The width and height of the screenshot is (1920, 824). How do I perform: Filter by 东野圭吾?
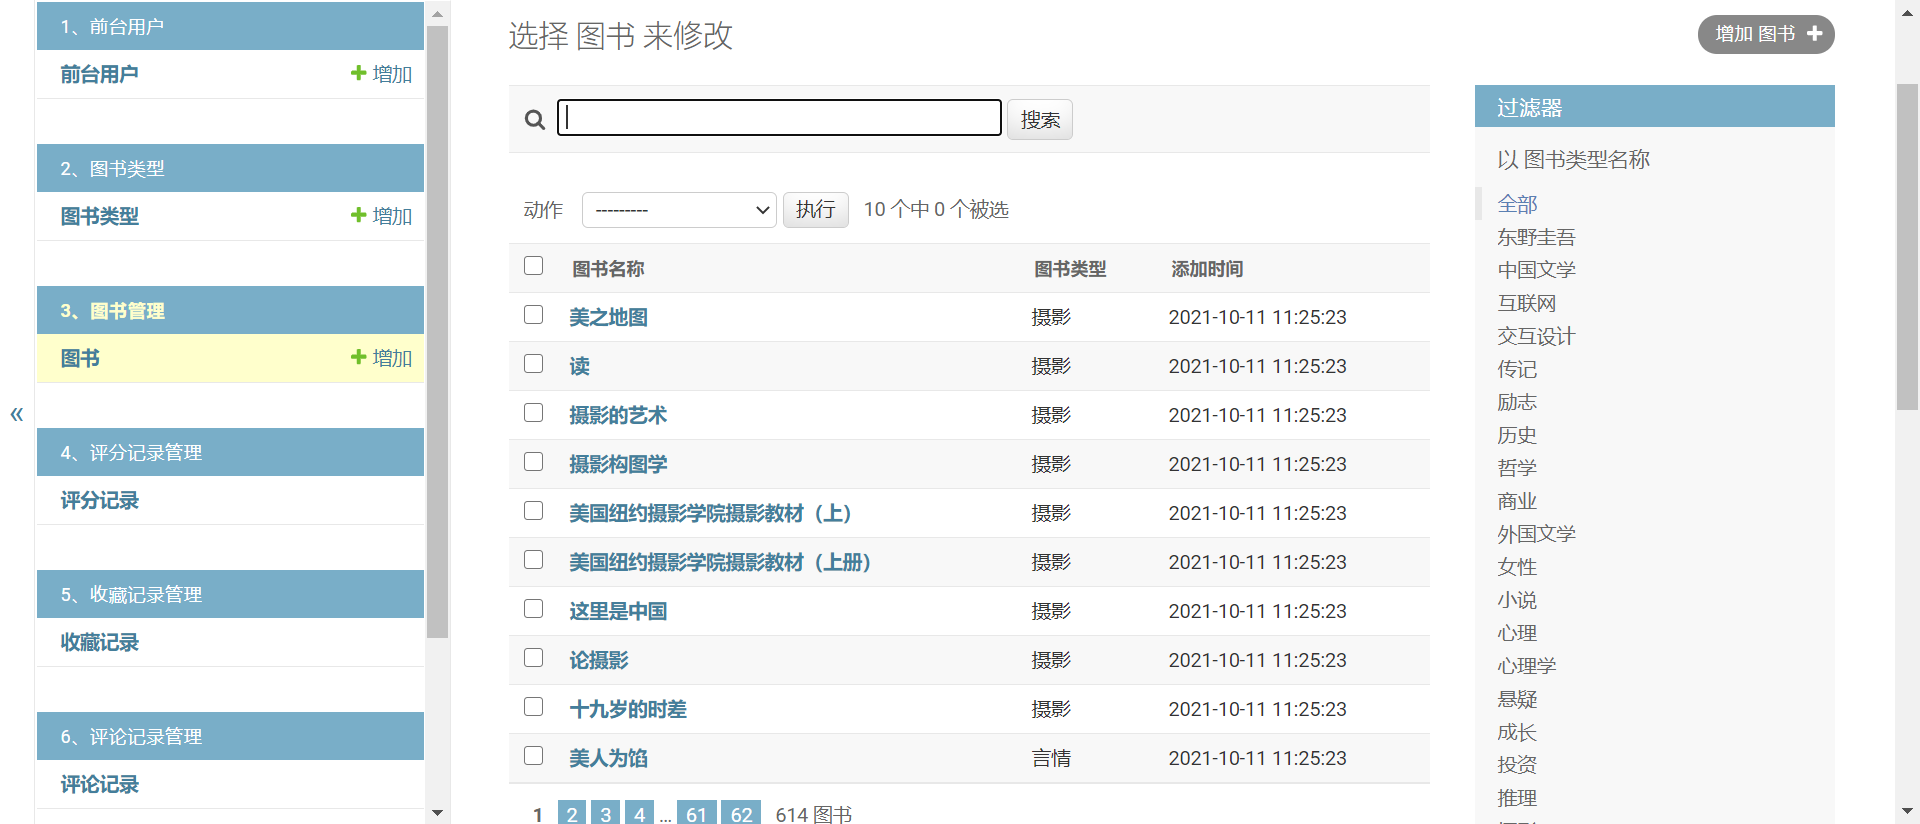(x=1536, y=237)
